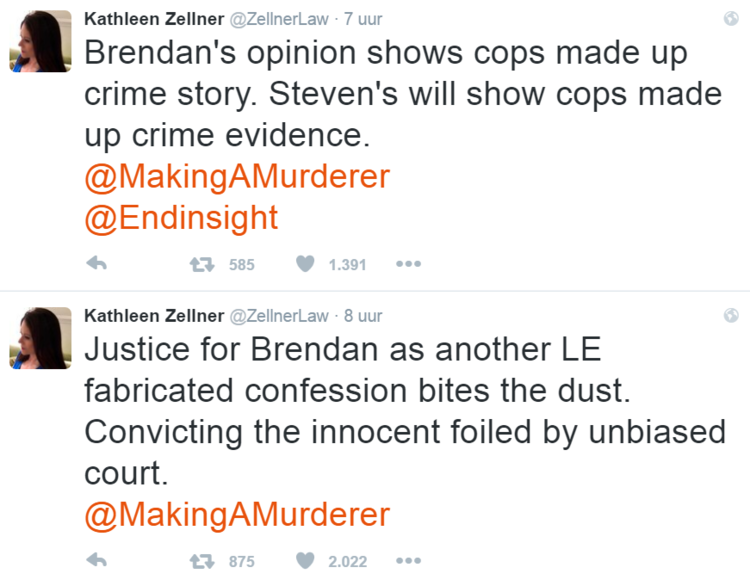Retweet the tweet with 585 retweets

200,265
